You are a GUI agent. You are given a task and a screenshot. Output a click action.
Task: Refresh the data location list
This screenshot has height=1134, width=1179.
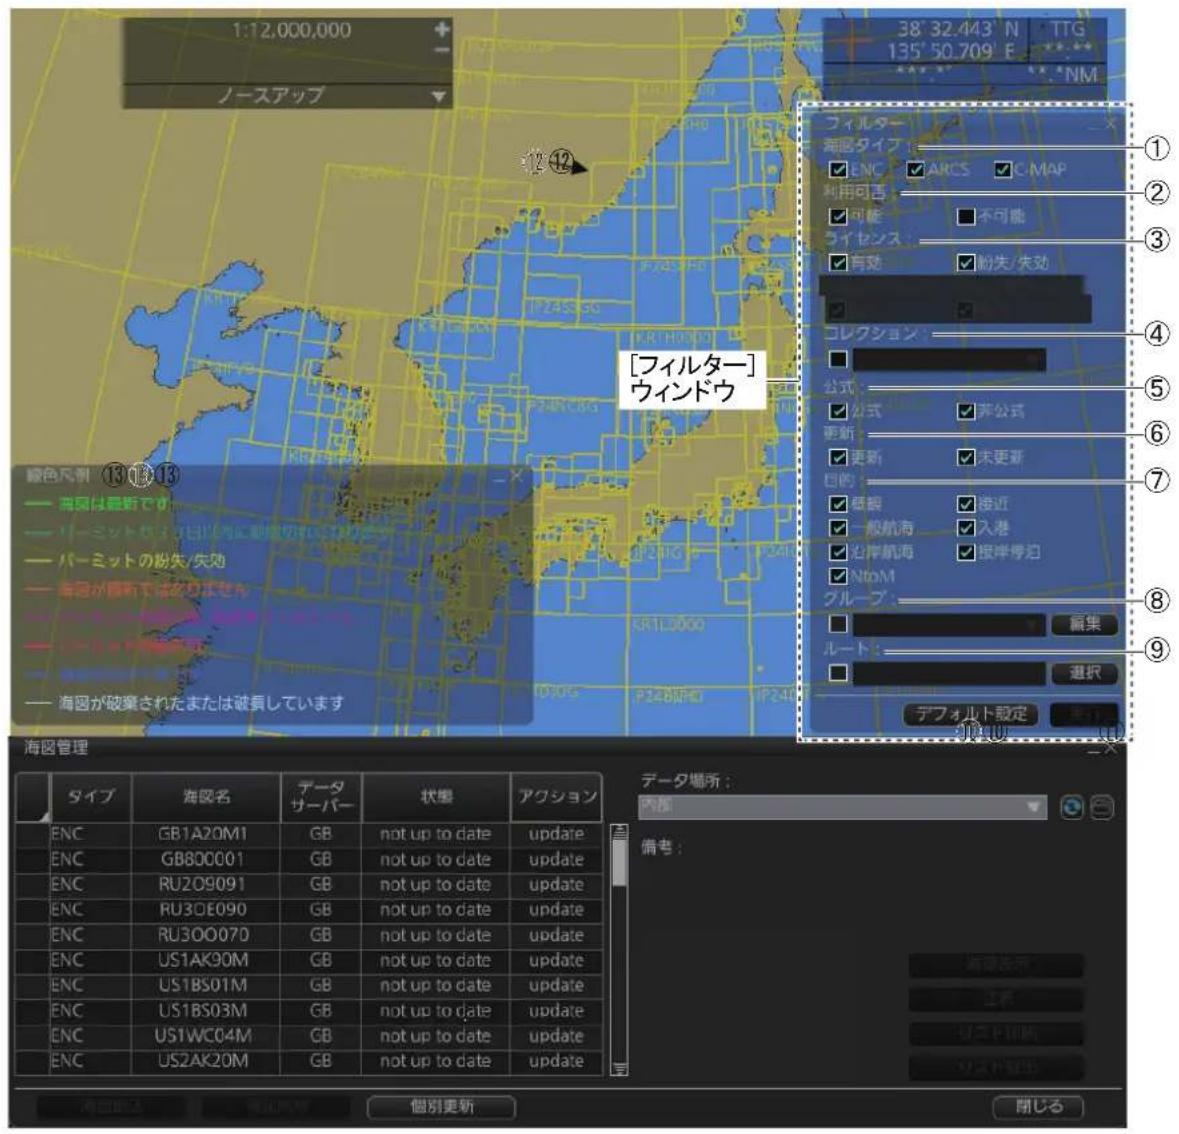coord(1071,808)
